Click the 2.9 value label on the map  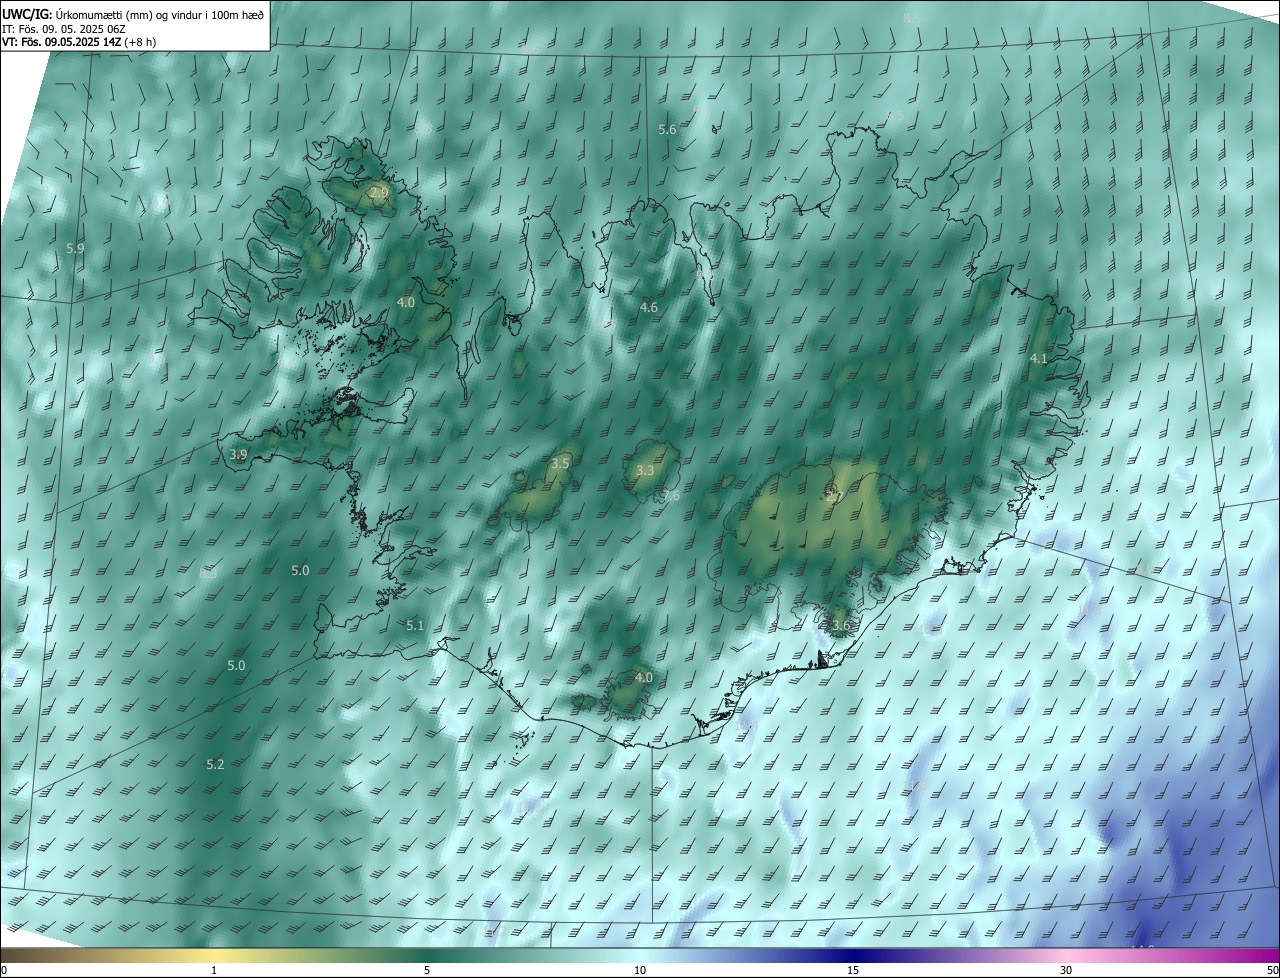point(379,192)
